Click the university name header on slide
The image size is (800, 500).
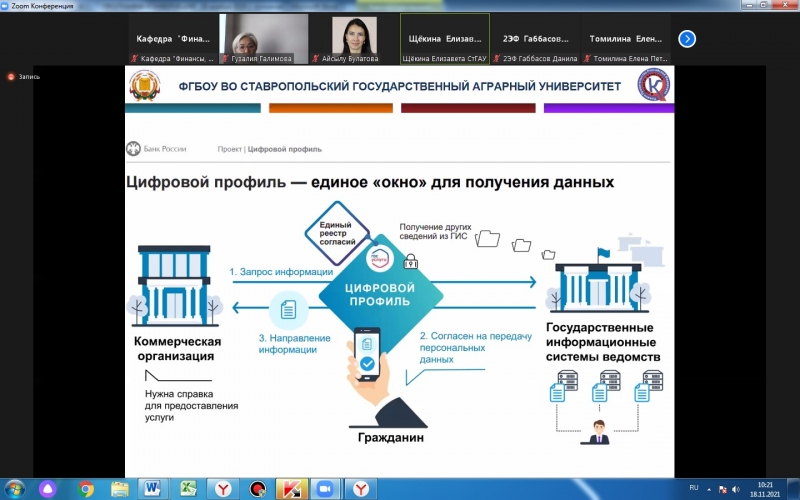[x=399, y=86]
